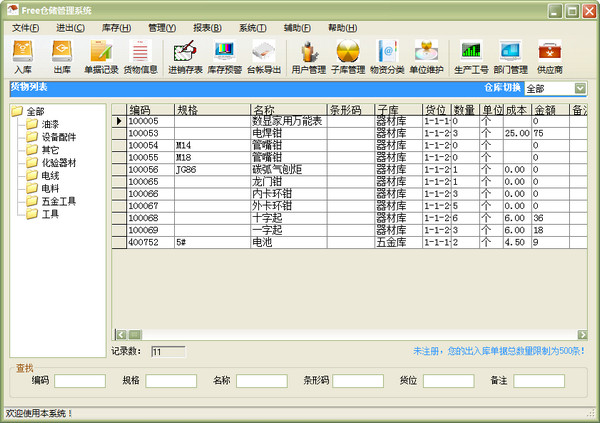
Task: Open the 报表(B) menu
Action: pos(207,28)
